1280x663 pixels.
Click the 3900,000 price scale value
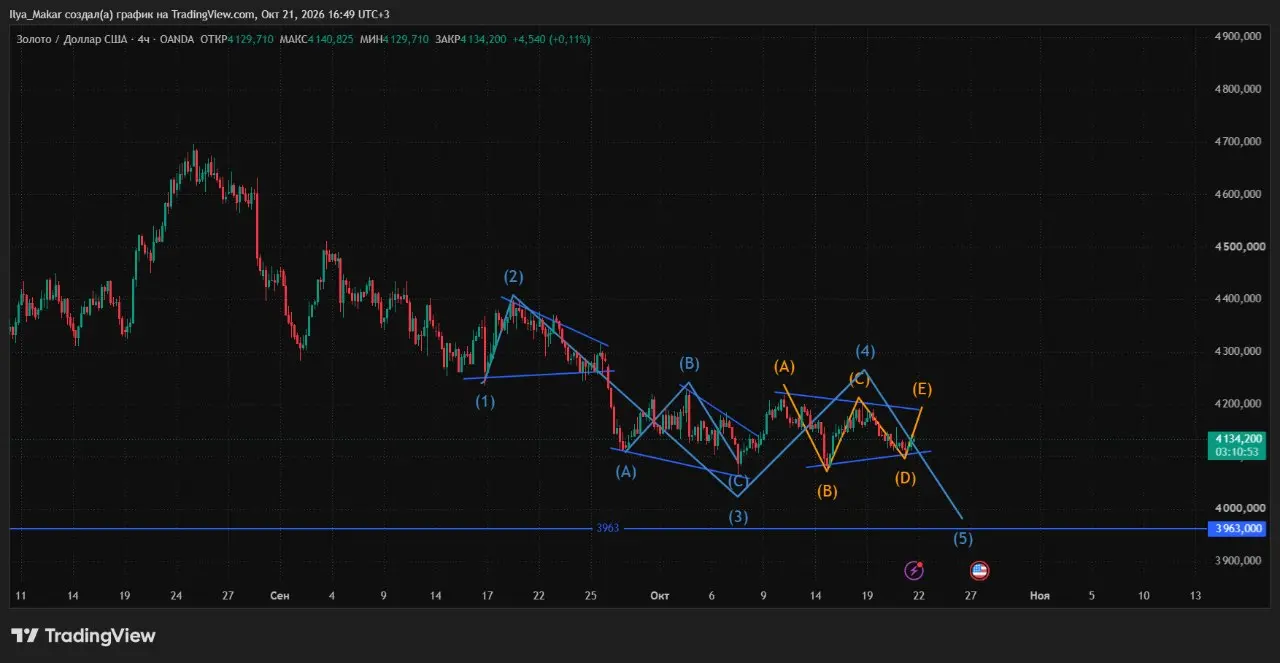(x=1238, y=561)
